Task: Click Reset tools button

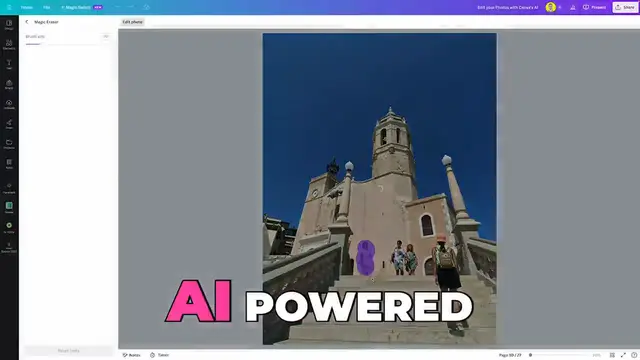Action: point(68,351)
